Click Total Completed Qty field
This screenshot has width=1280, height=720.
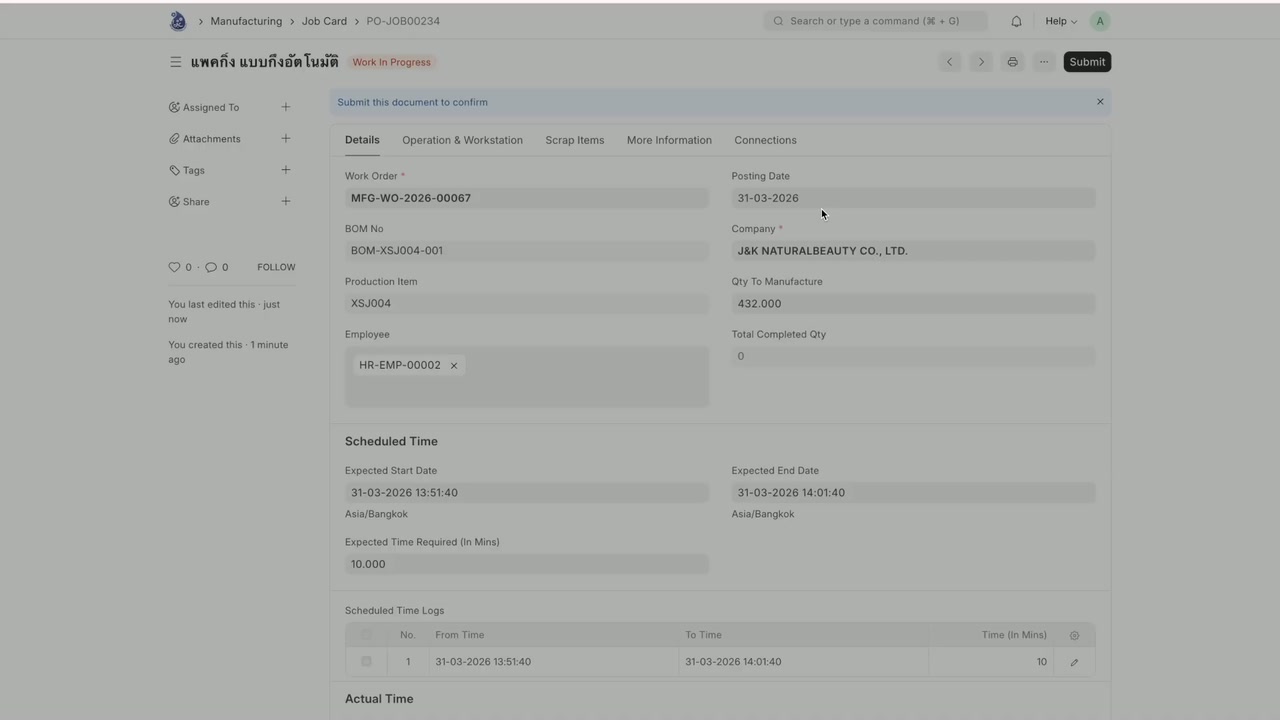pos(913,356)
